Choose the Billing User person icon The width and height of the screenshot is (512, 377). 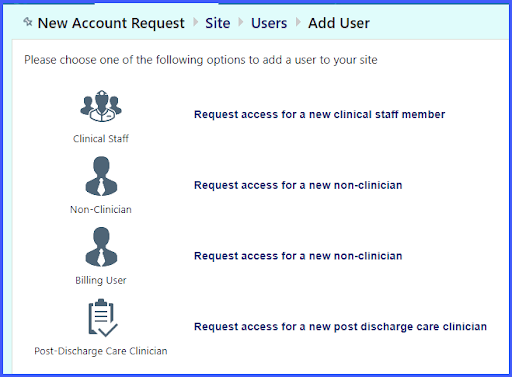click(x=101, y=247)
